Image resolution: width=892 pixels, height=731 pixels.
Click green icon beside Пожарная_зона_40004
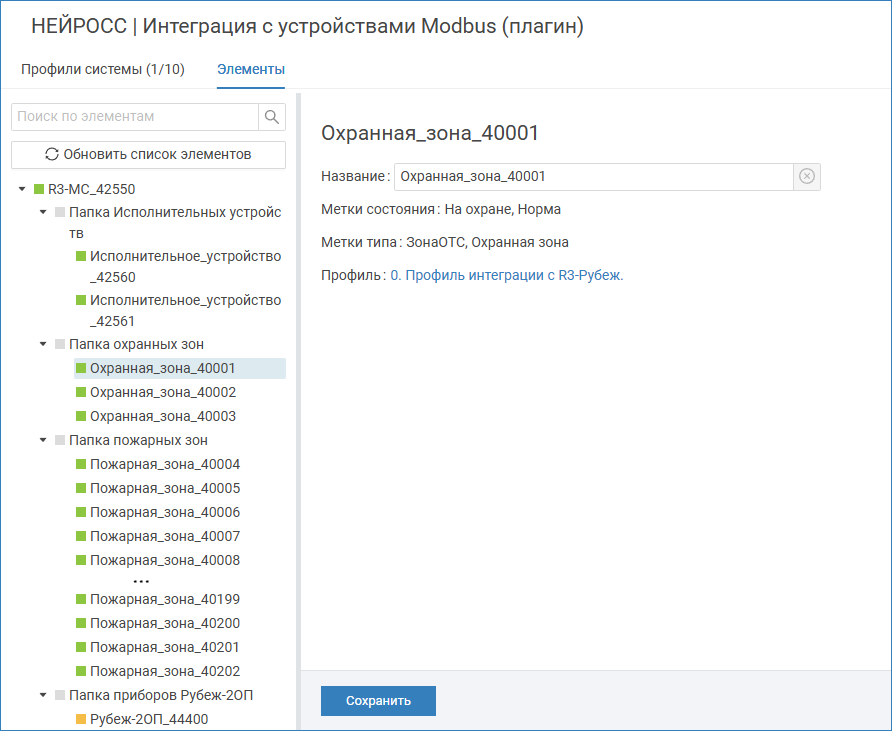click(81, 465)
